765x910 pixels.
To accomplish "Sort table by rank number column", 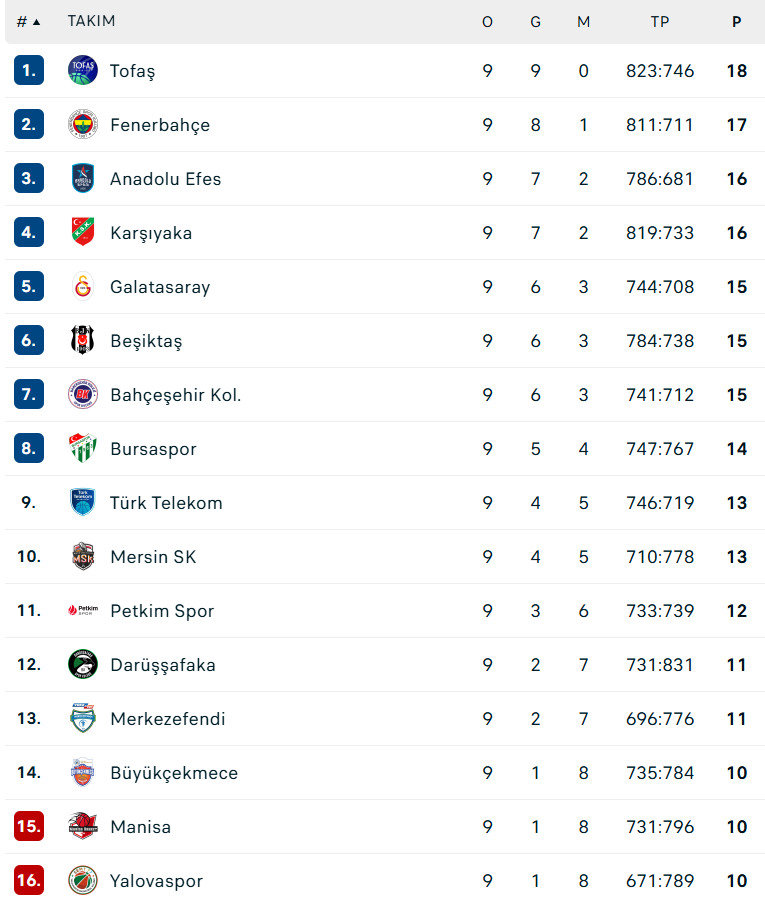I will pos(28,22).
